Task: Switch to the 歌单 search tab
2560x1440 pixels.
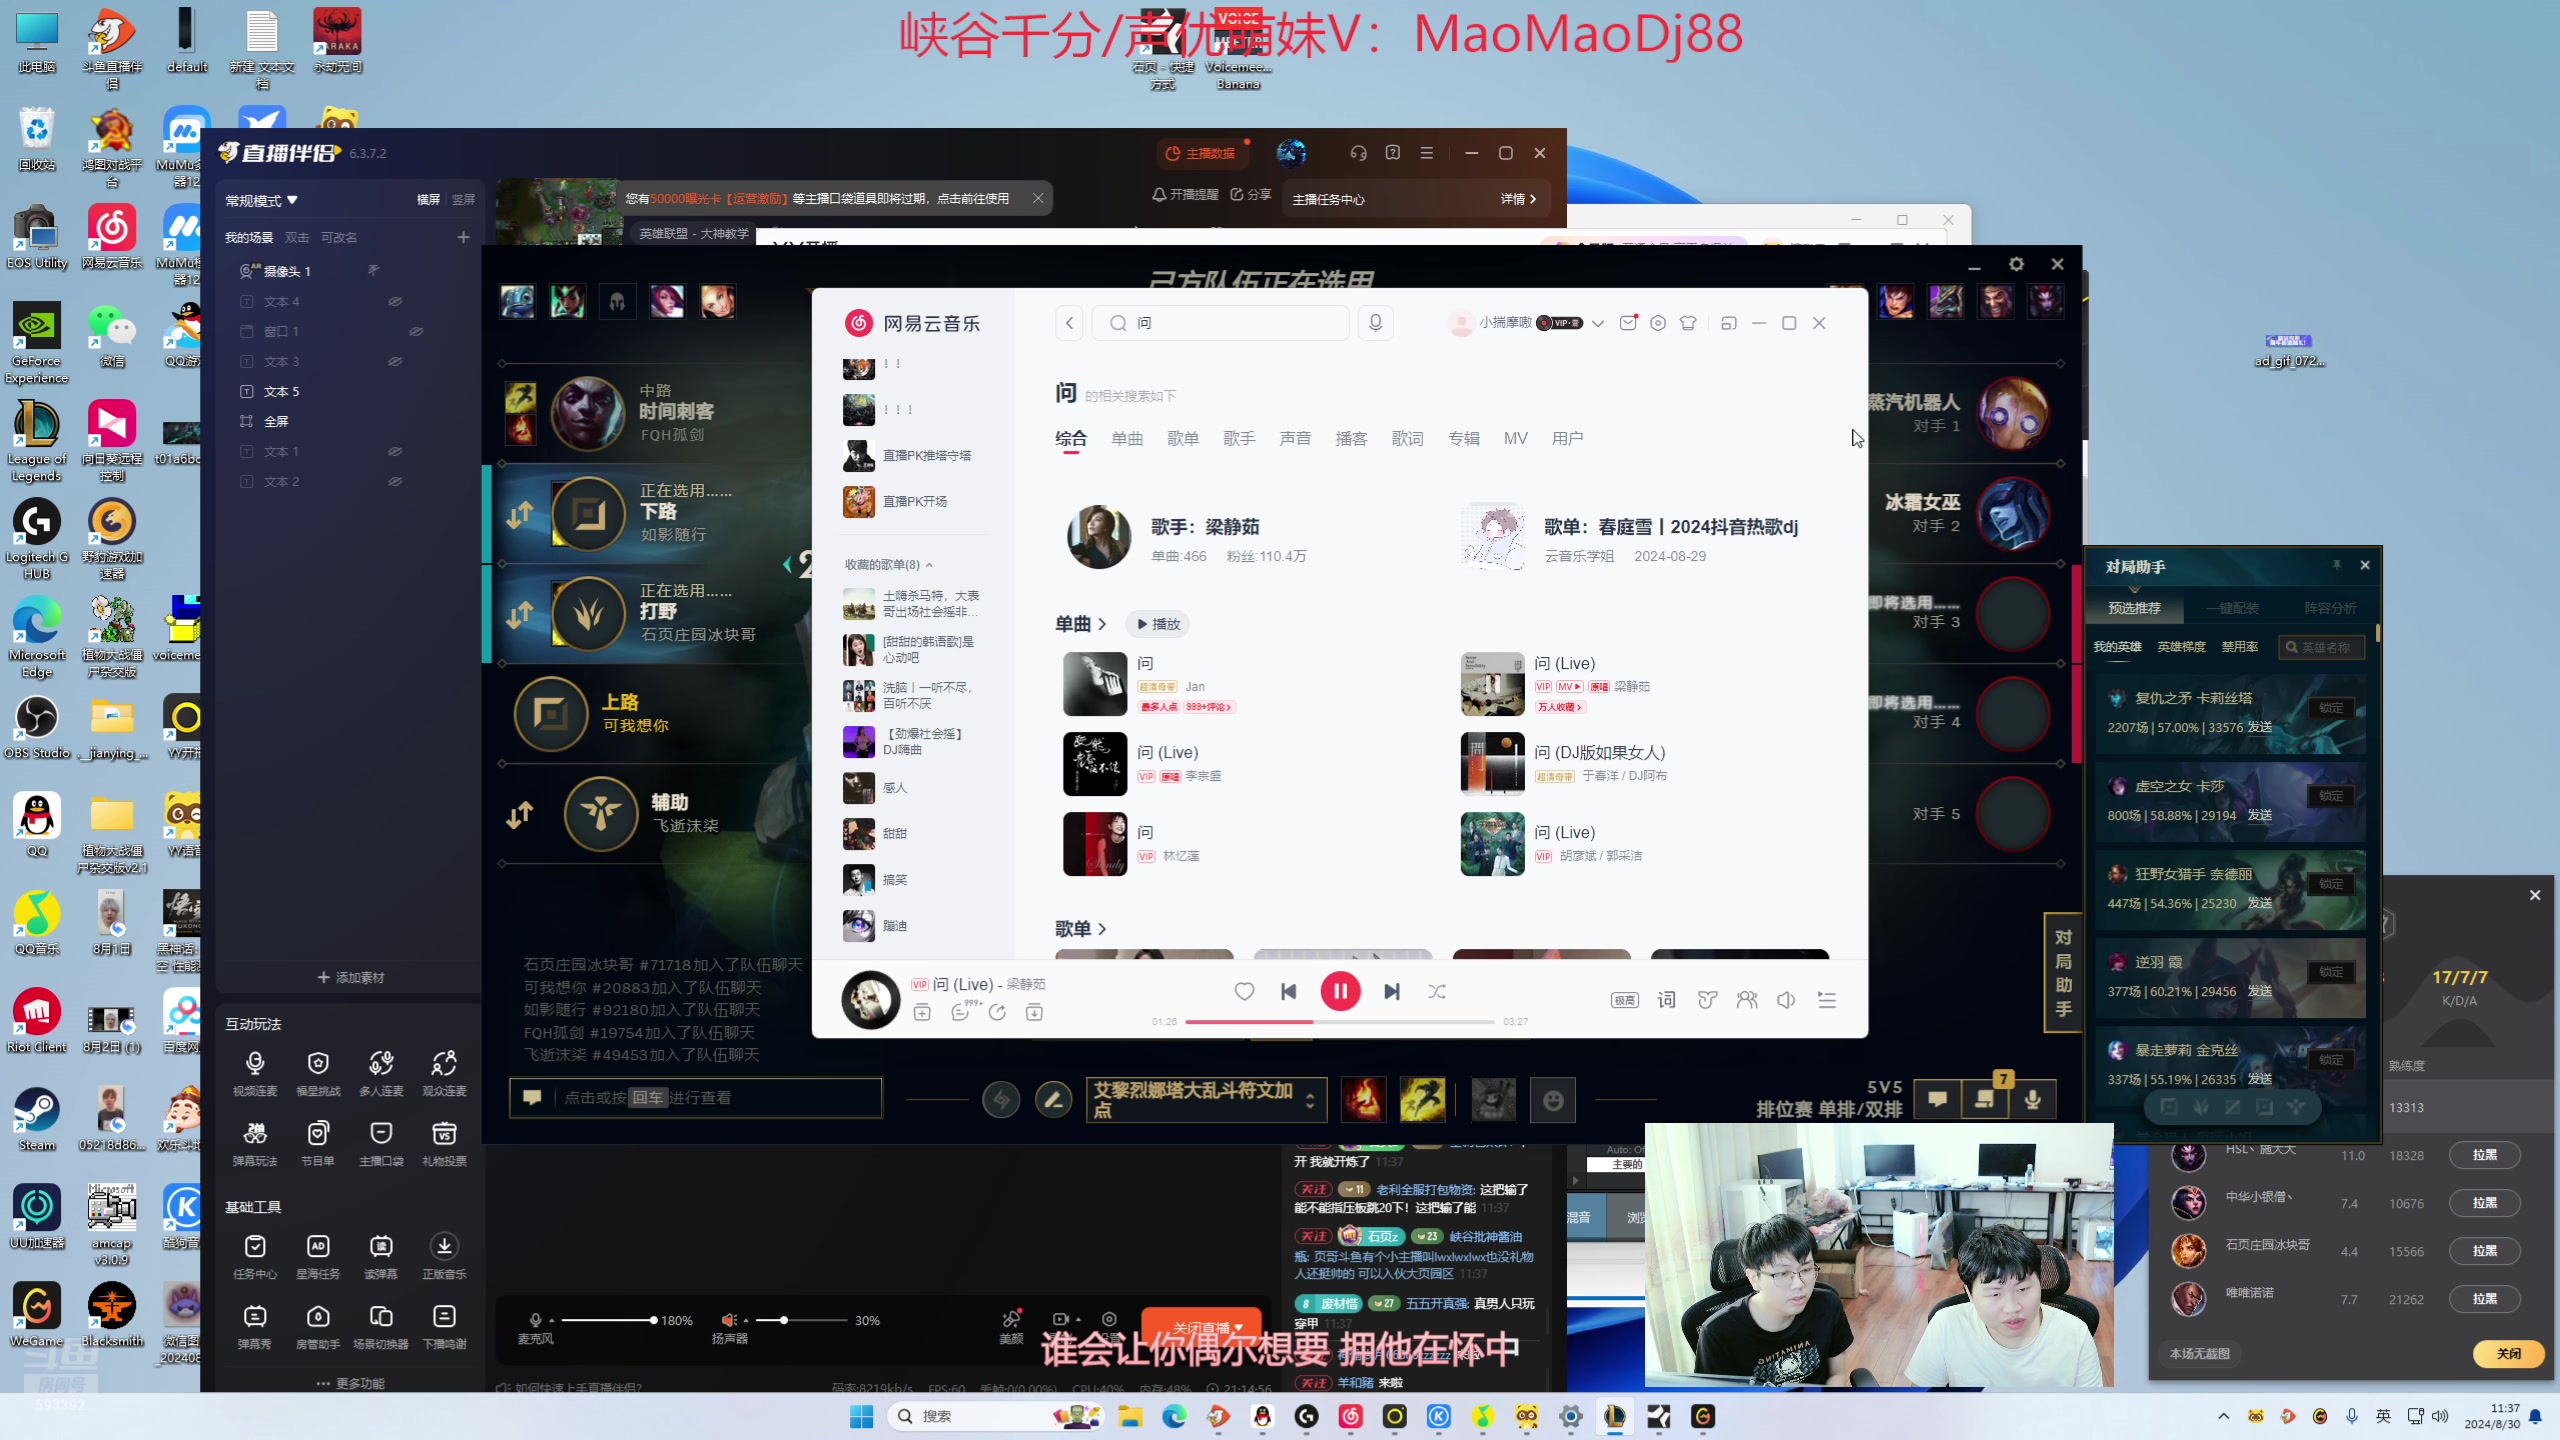Action: click(1183, 438)
